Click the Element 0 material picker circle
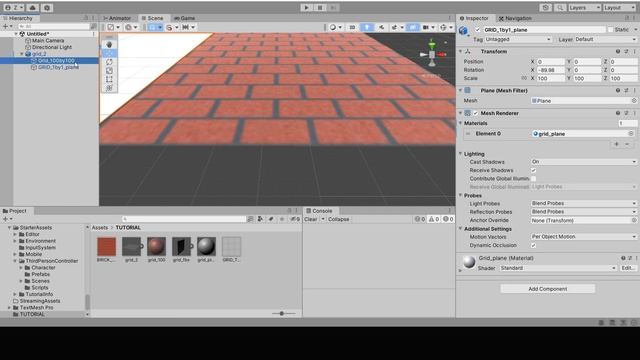The width and height of the screenshot is (640, 360). pos(631,134)
